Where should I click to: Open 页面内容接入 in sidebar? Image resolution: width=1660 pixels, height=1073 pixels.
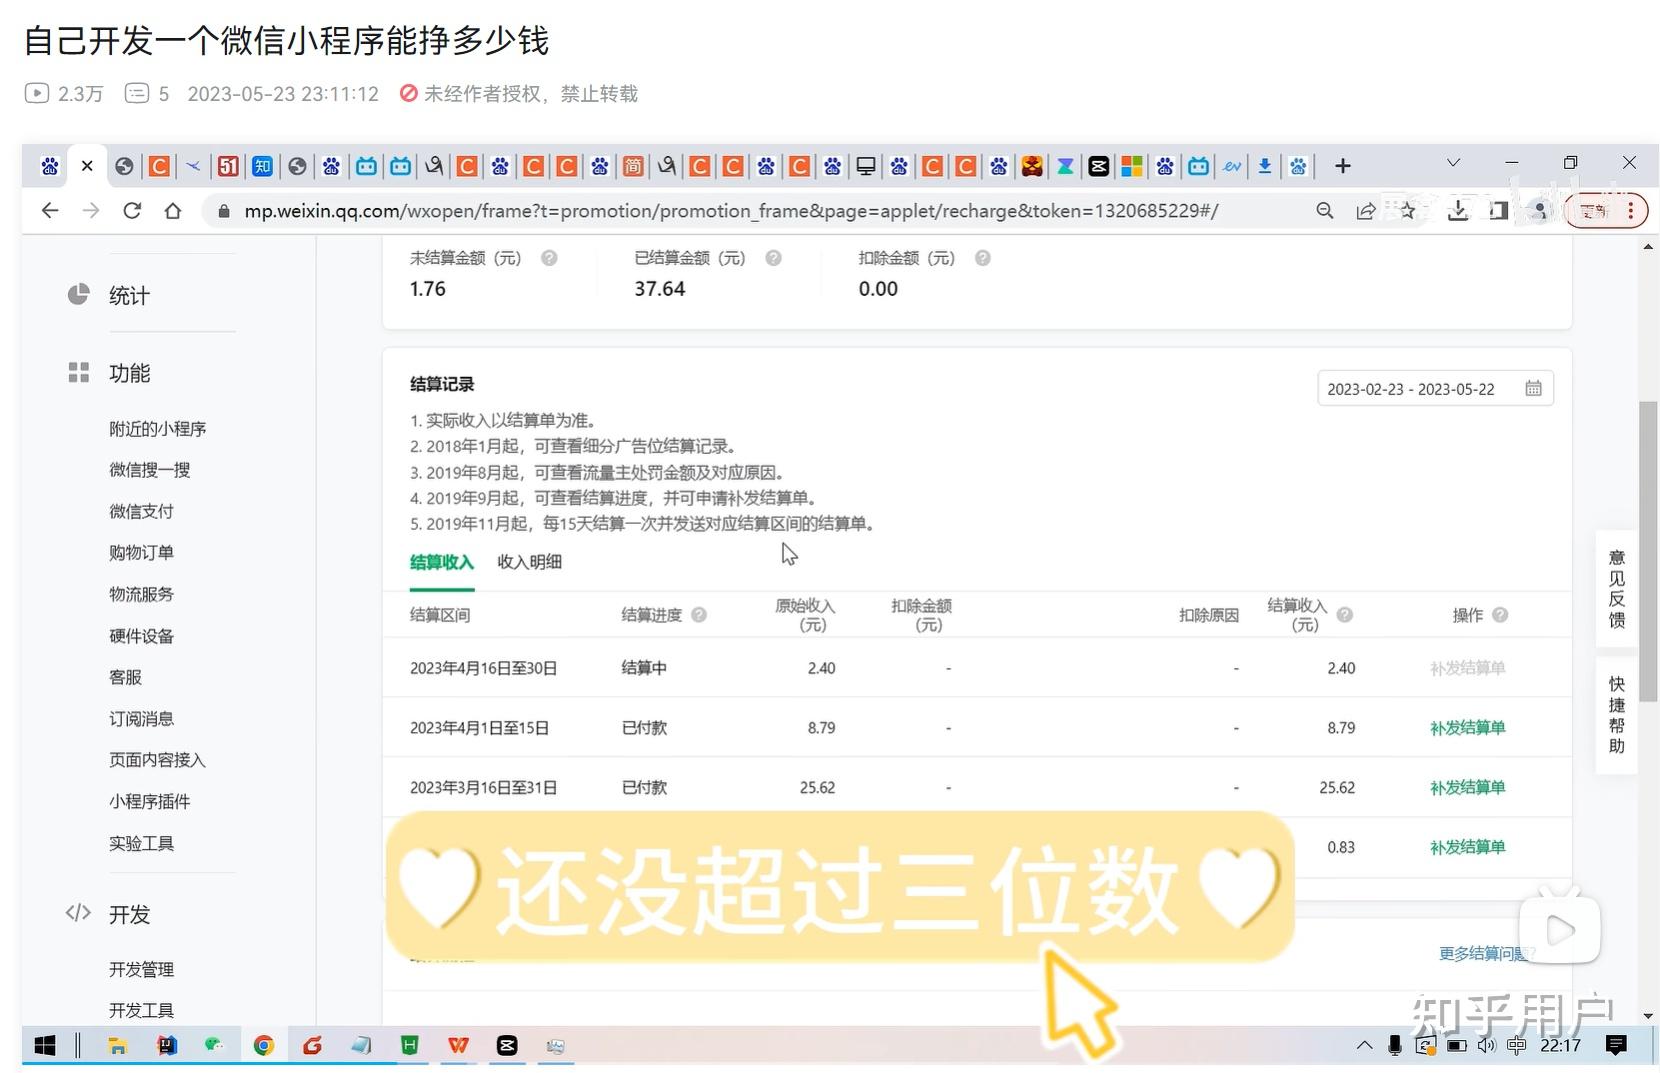click(157, 760)
